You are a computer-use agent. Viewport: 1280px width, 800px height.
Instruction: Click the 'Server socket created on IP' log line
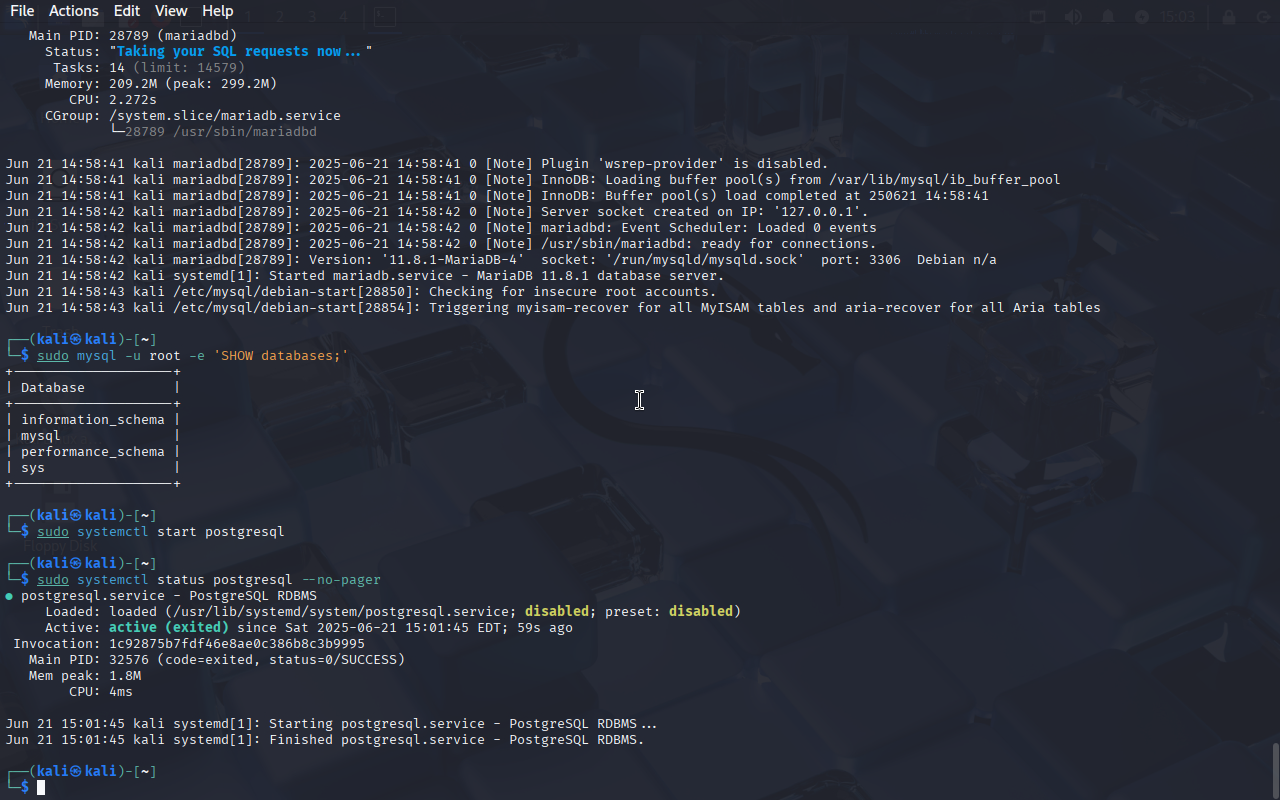pos(437,212)
